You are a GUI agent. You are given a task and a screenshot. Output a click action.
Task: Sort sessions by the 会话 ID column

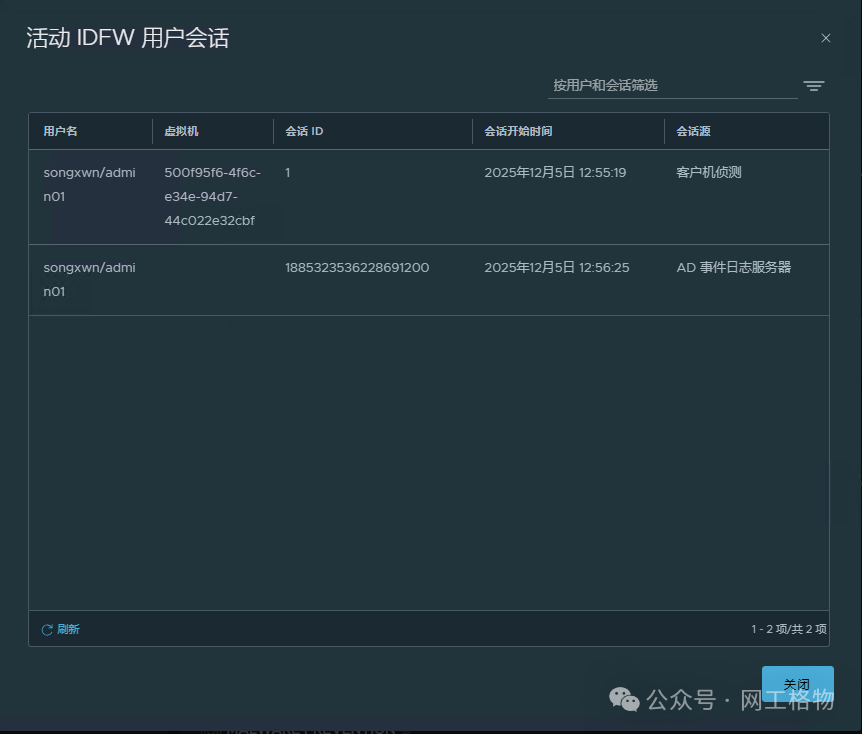pyautogui.click(x=303, y=131)
